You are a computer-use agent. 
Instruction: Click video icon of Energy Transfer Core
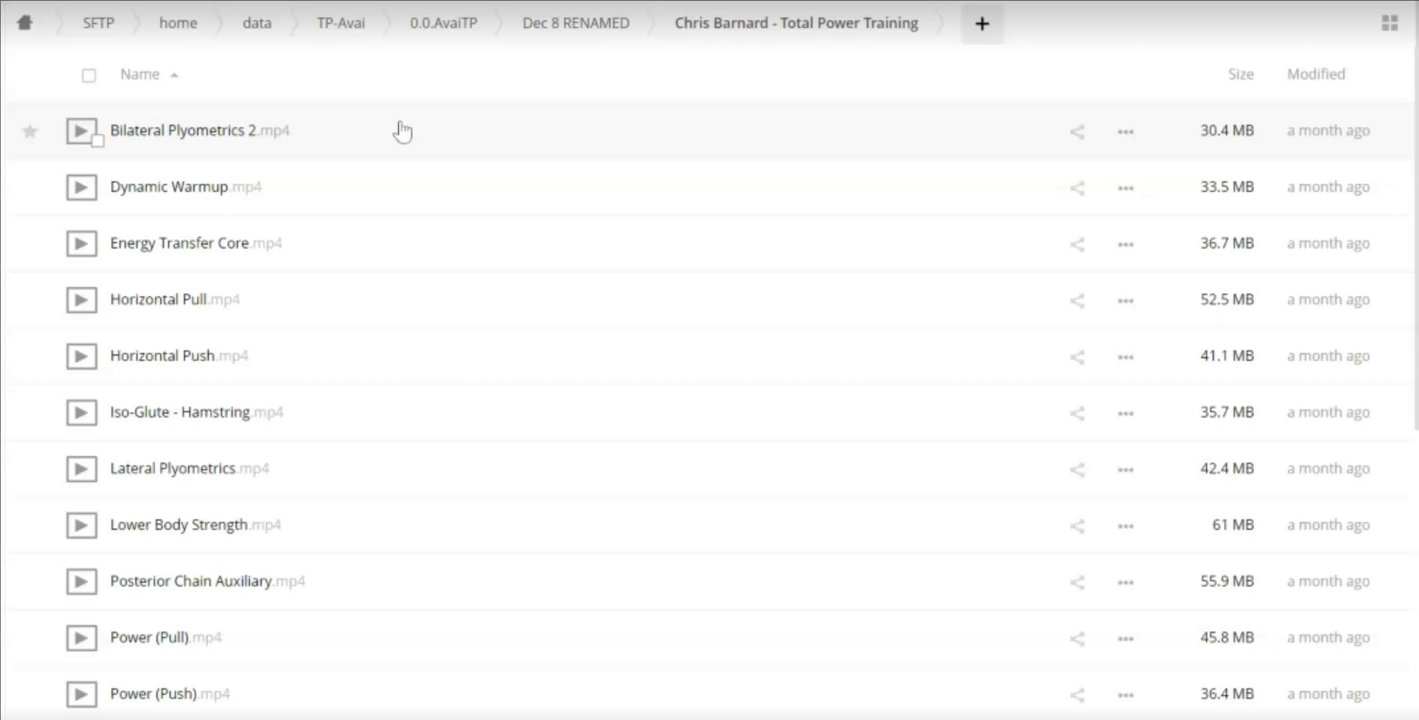tap(81, 243)
